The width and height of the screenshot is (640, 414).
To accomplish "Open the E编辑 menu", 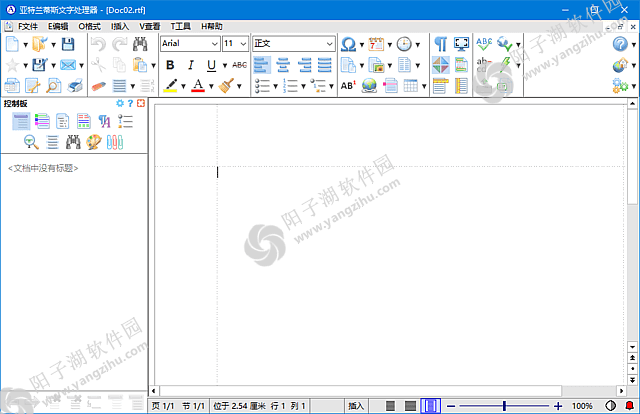I will (x=58, y=27).
